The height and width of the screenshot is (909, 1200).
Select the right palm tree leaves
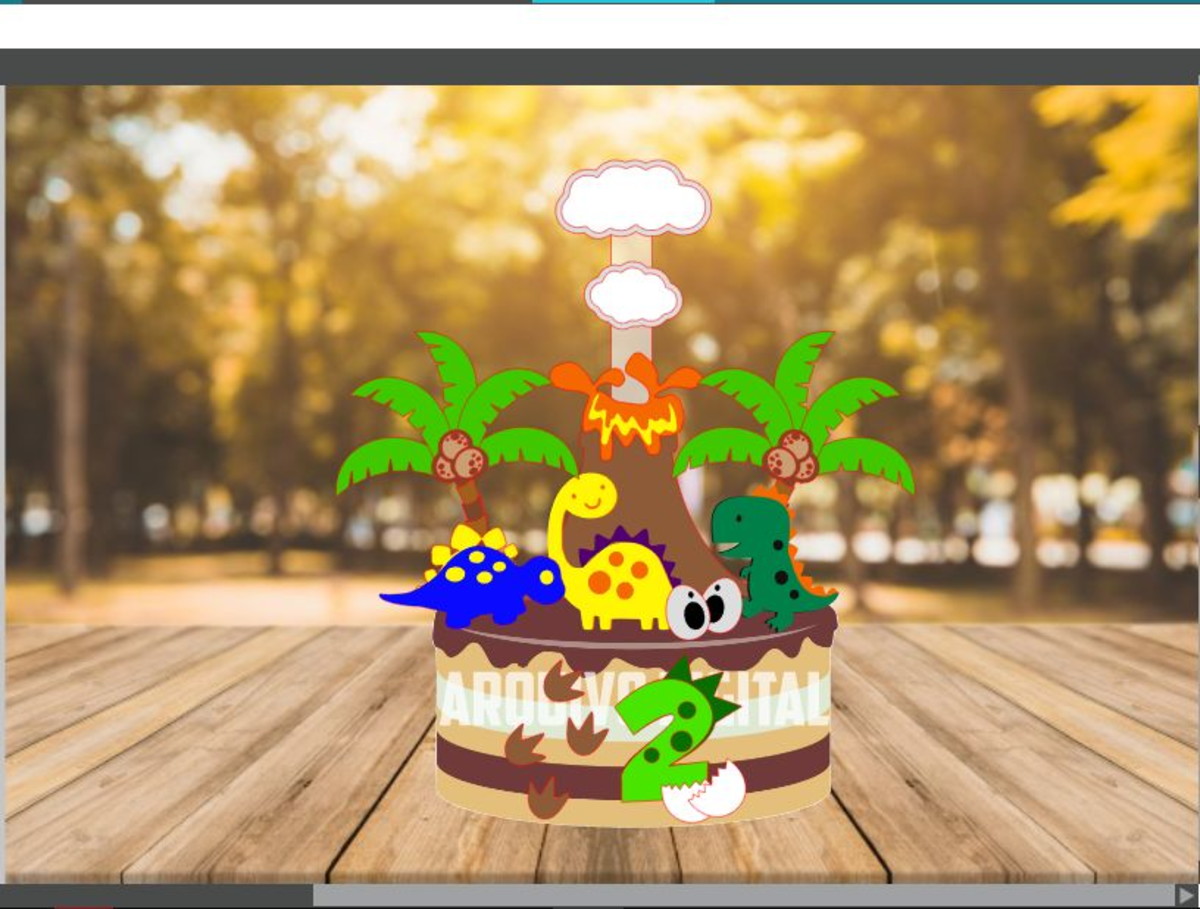point(795,410)
